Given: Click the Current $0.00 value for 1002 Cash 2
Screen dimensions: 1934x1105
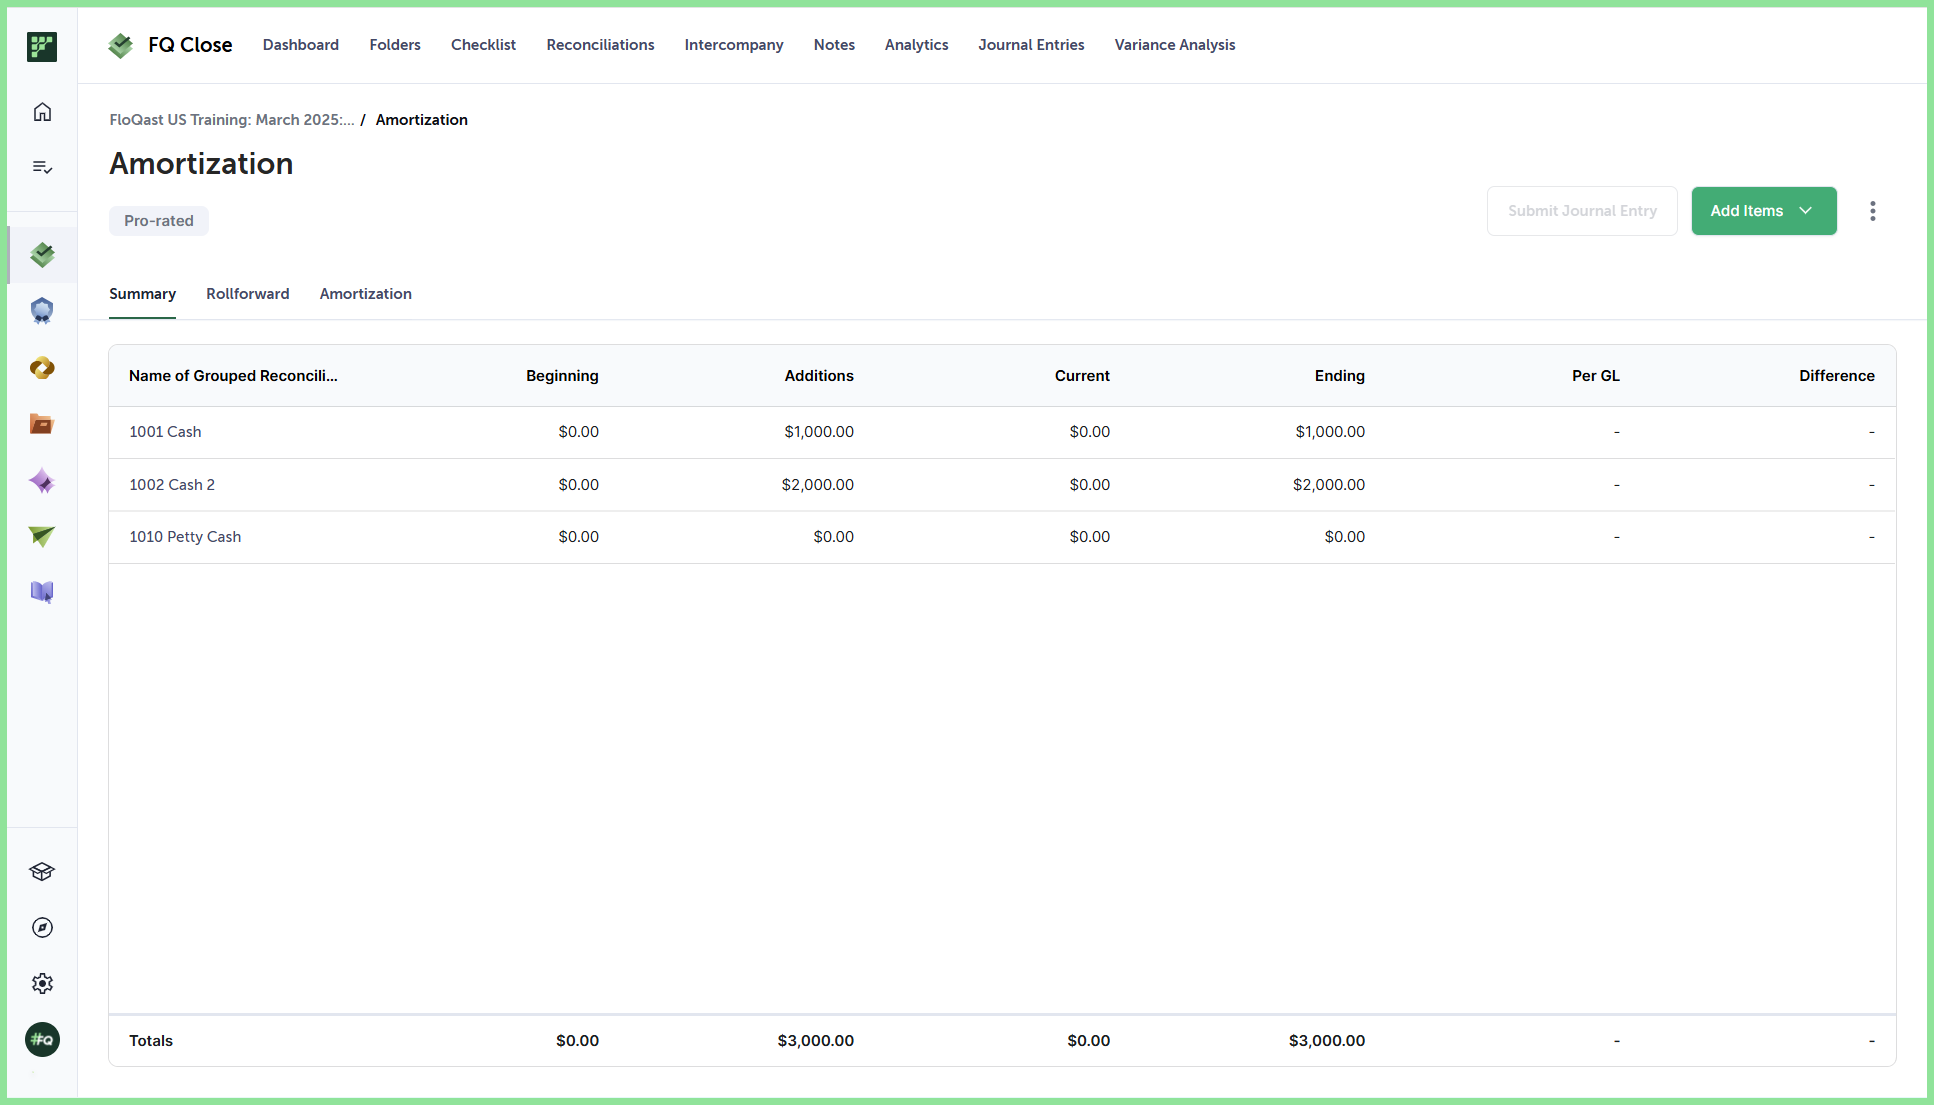Looking at the screenshot, I should point(1090,485).
